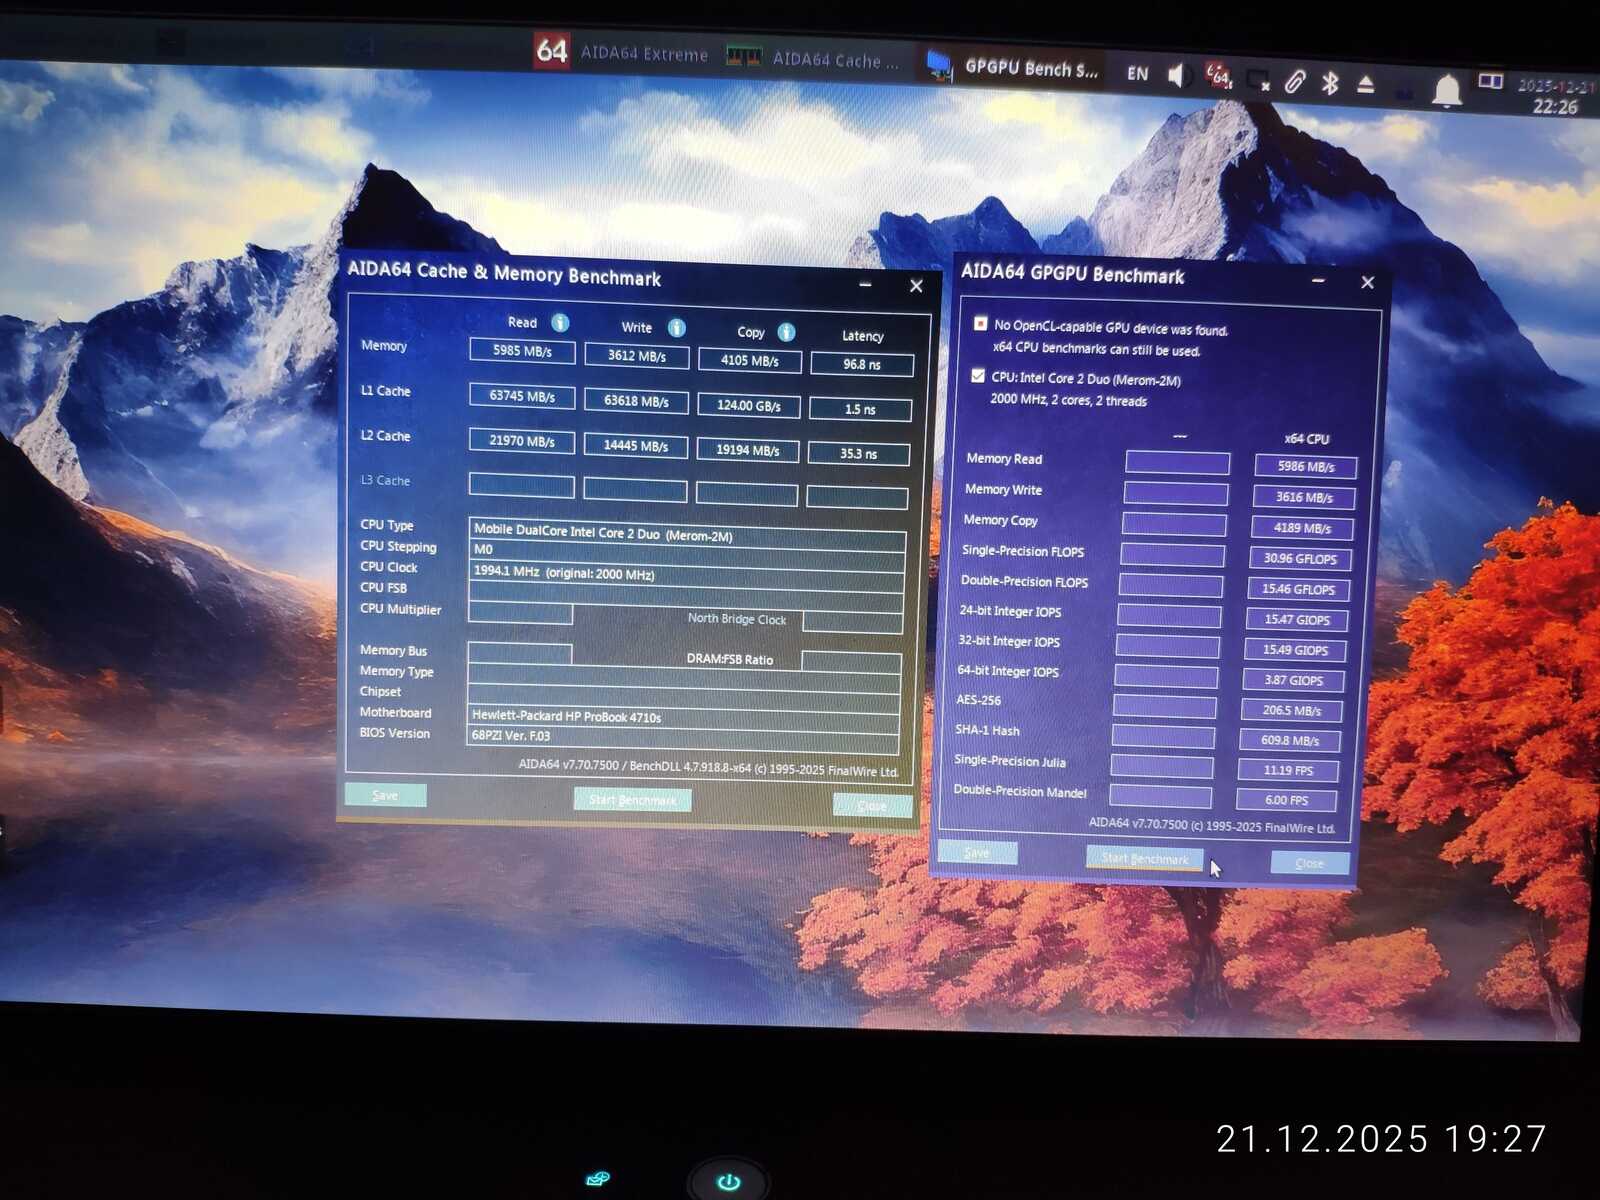Viewport: 1600px width, 1200px height.
Task: Open the EN keyboard layout indicator
Action: pyautogui.click(x=1137, y=73)
